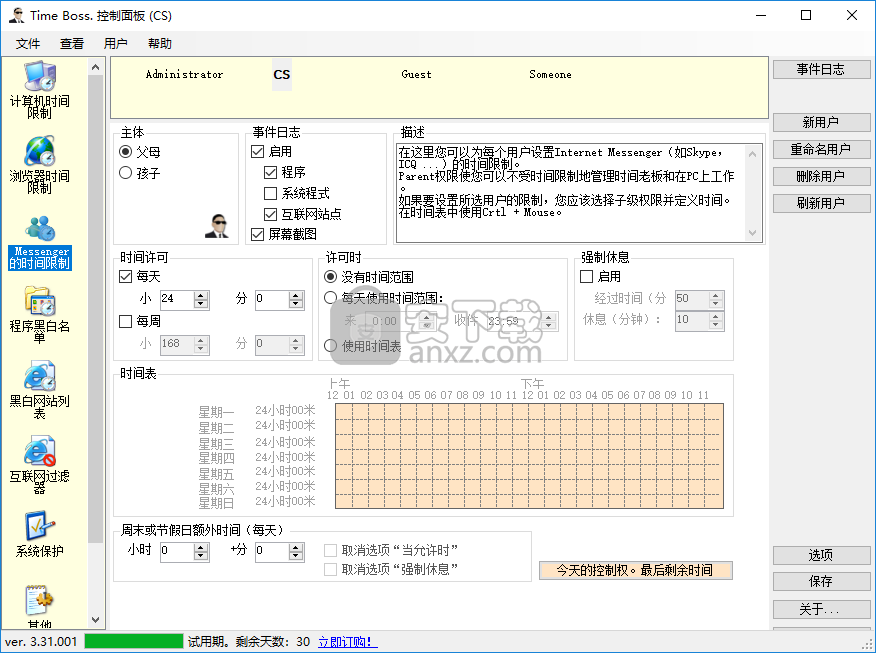Toggle the 程序 logging checkbox
Screen dimensions: 876x653
pyautogui.click(x=270, y=172)
